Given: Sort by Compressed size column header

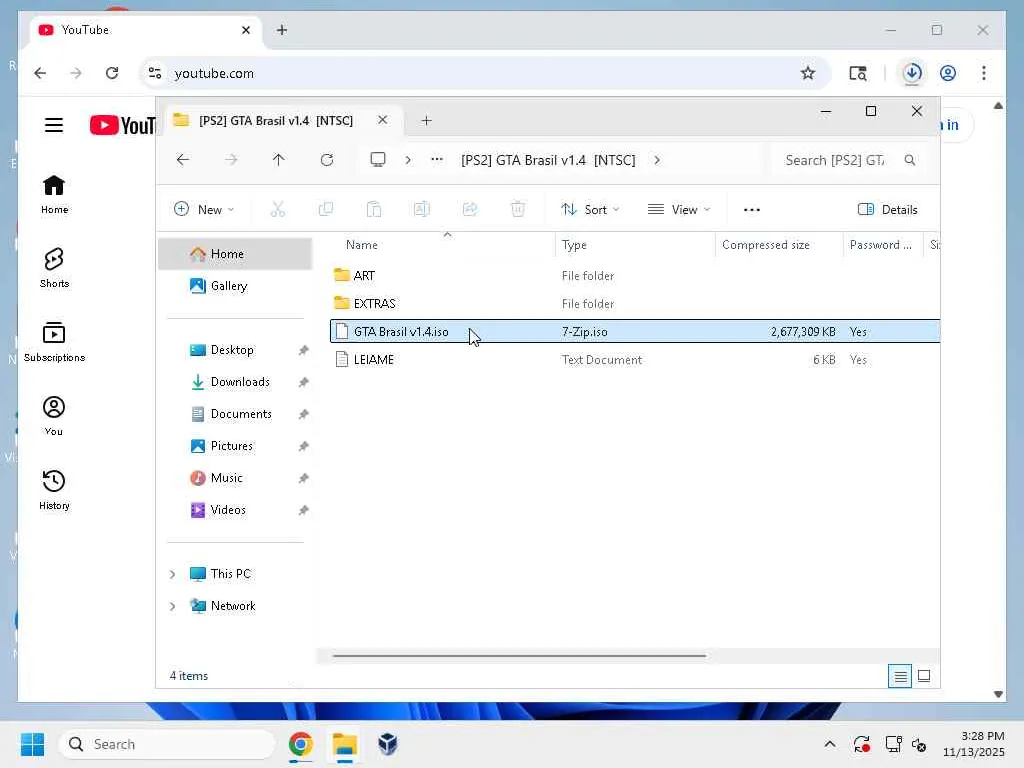Looking at the screenshot, I should (x=779, y=245).
